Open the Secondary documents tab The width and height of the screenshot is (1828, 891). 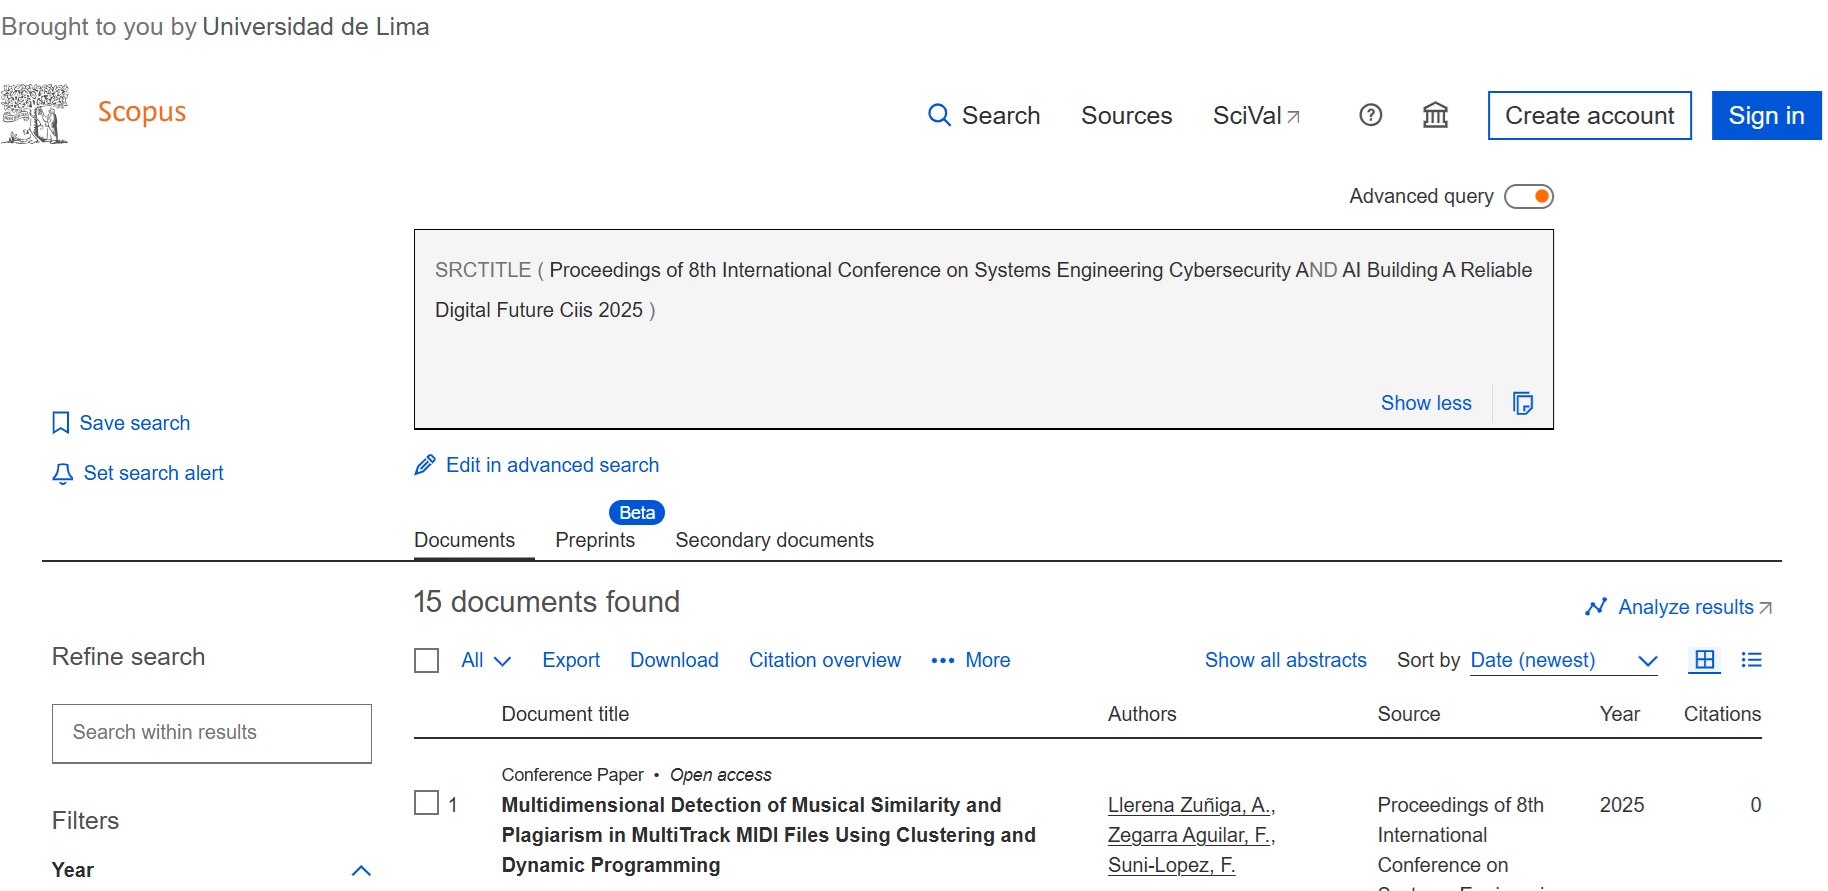pyautogui.click(x=774, y=540)
